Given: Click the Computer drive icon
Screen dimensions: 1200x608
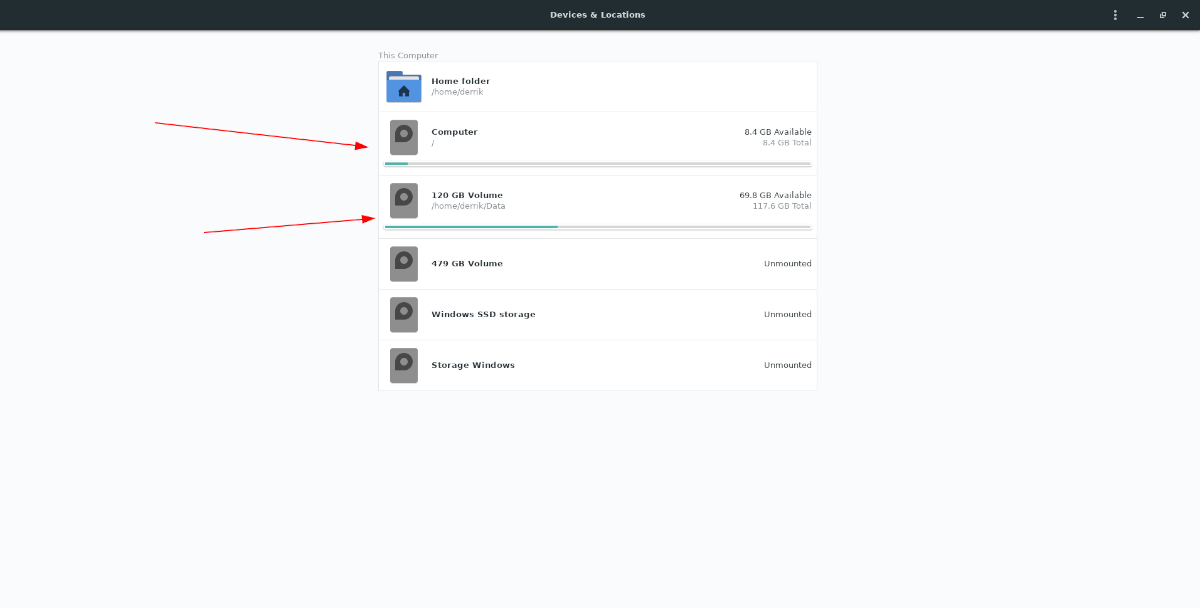Looking at the screenshot, I should pos(403,137).
